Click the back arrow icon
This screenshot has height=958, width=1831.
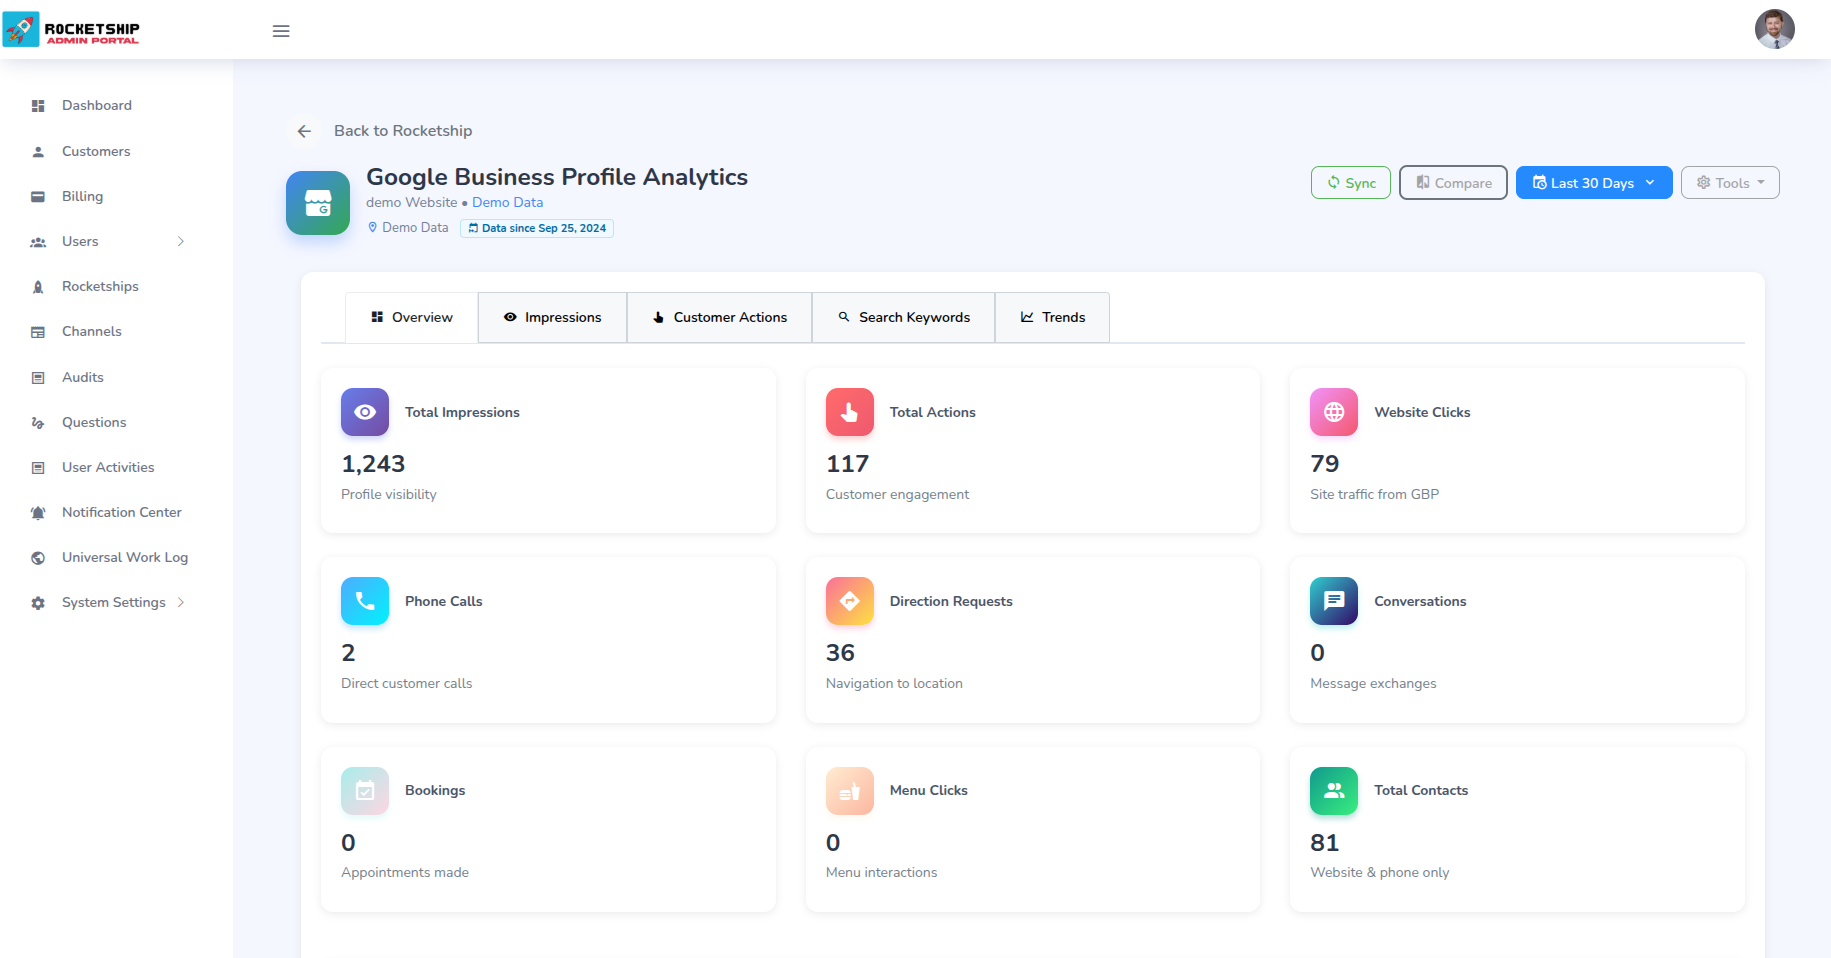[304, 131]
